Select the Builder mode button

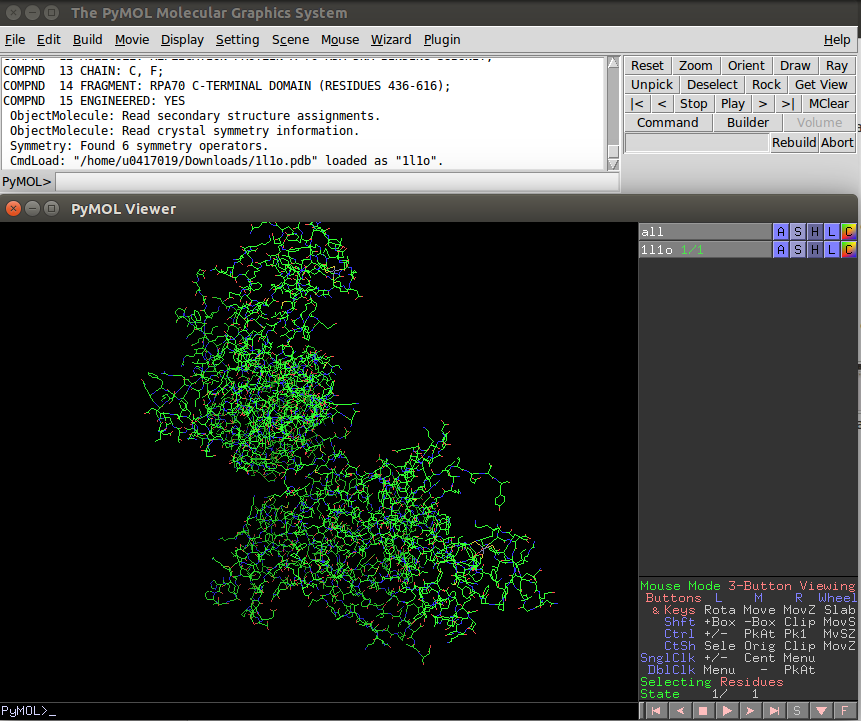pos(748,122)
